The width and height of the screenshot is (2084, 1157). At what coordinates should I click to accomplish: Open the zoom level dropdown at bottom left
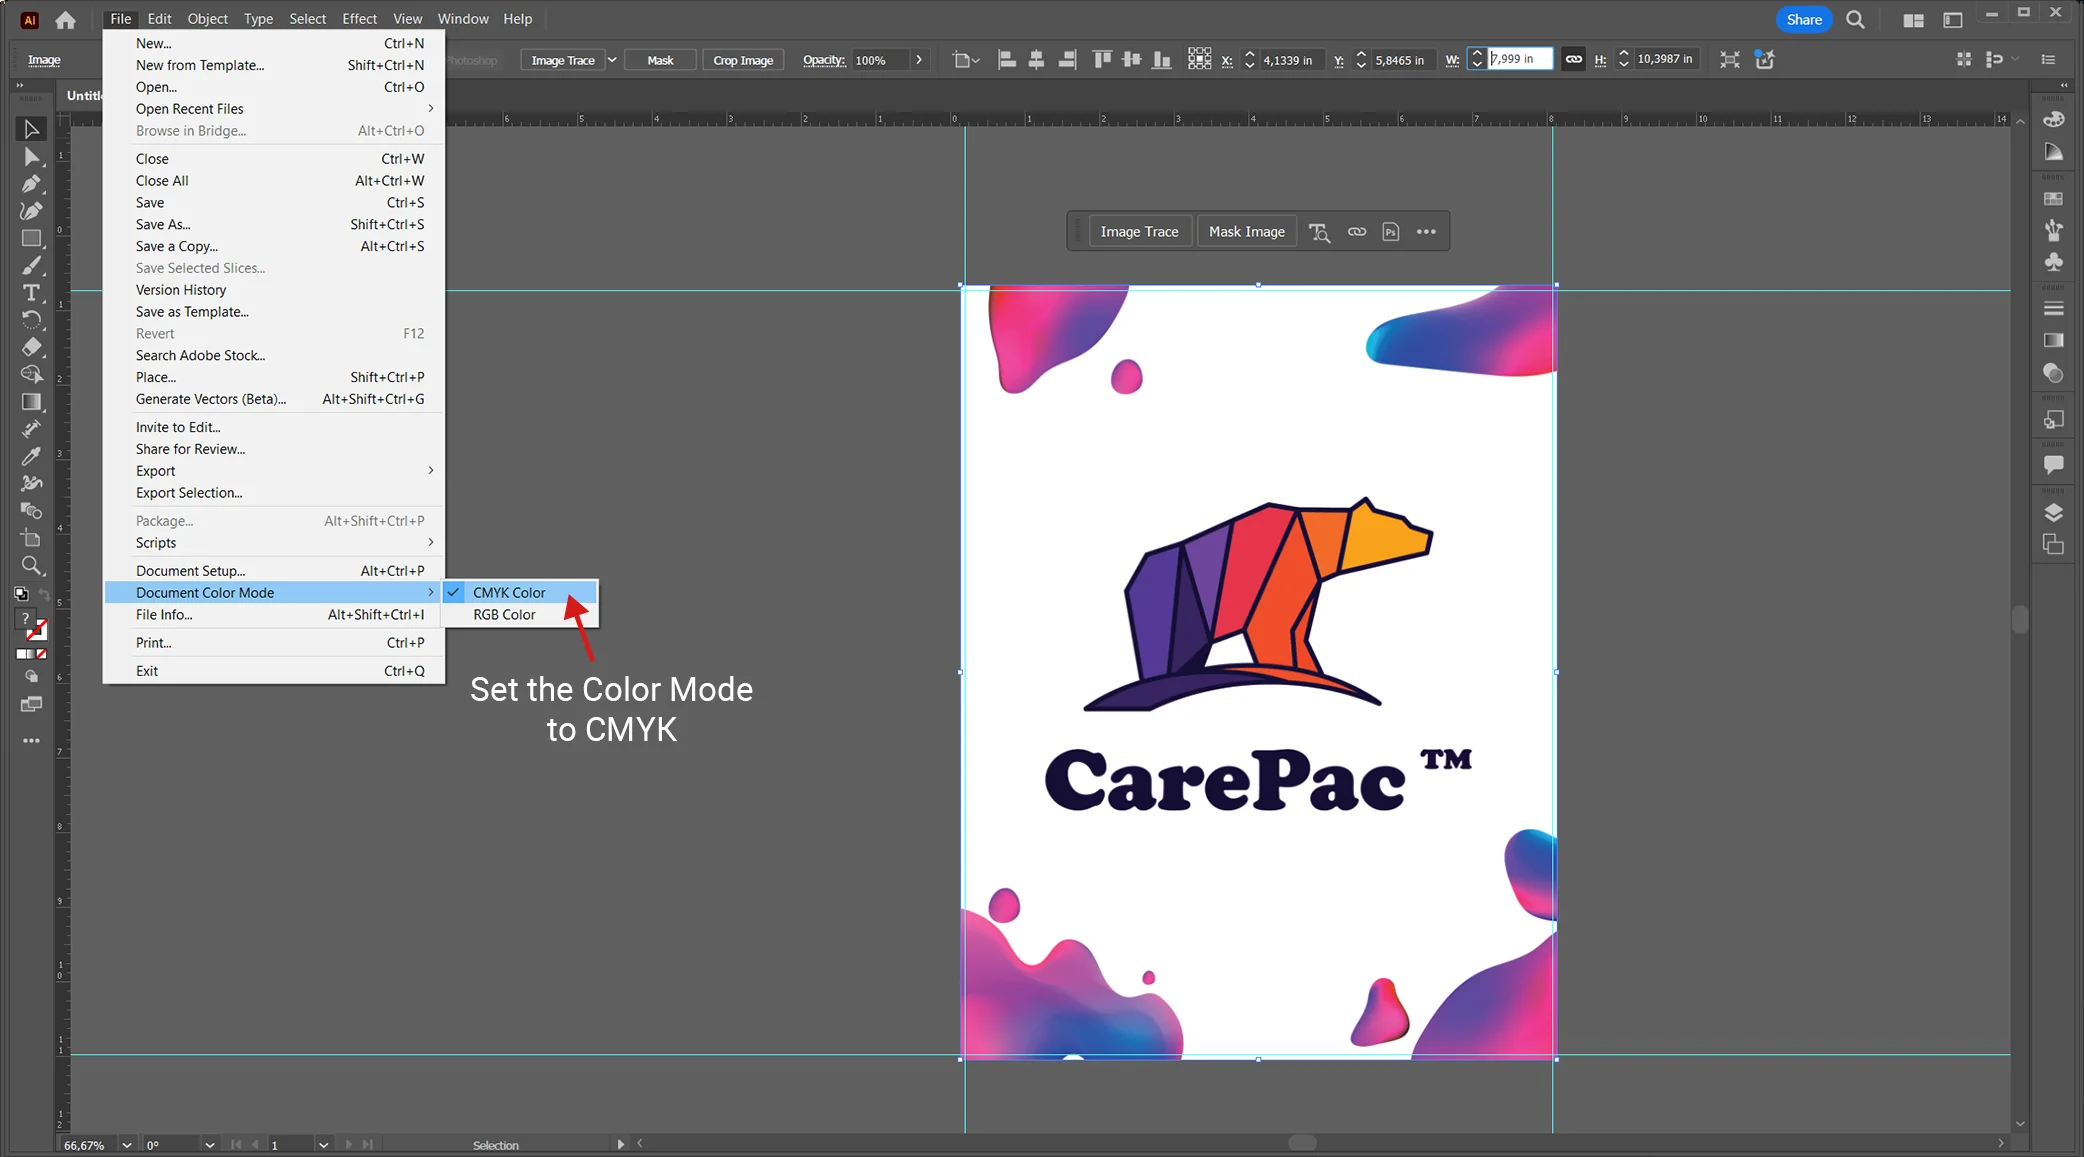[x=126, y=1145]
